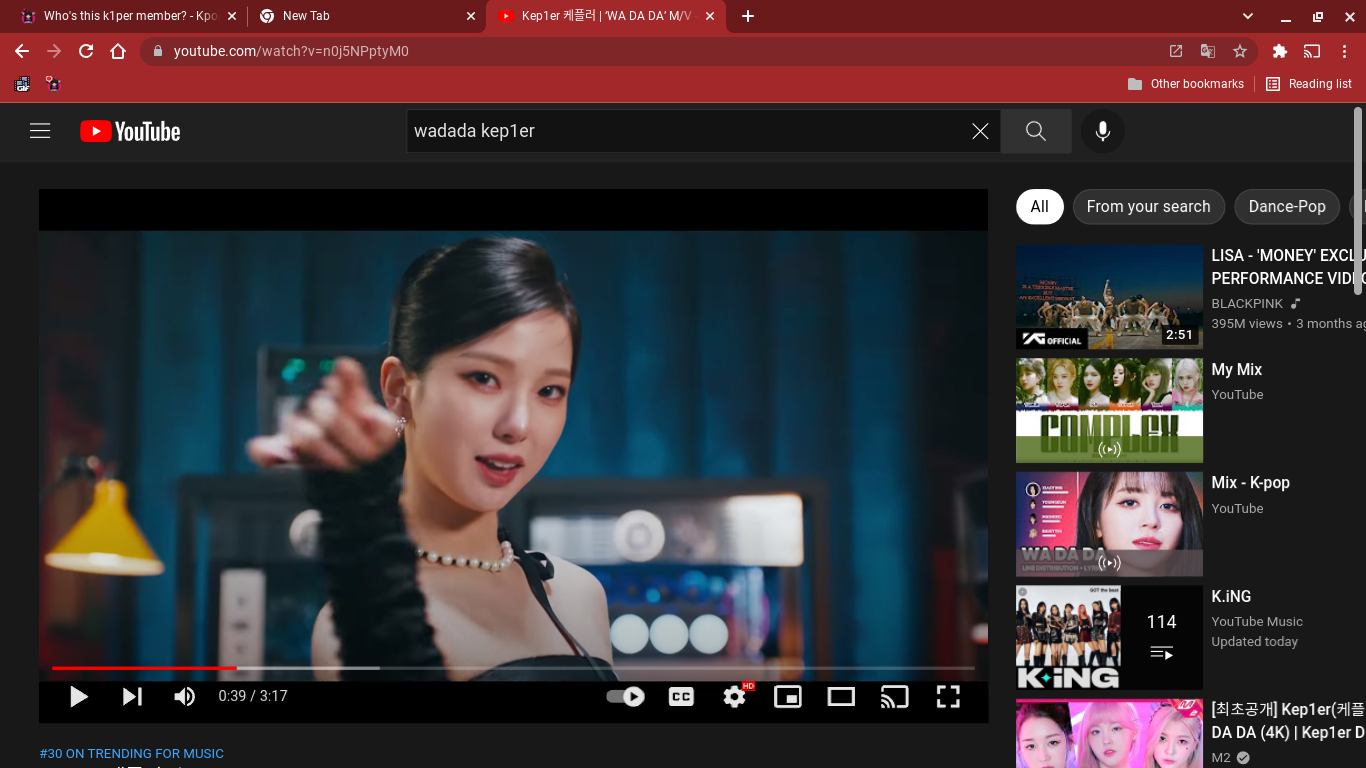Viewport: 1366px width, 768px height.
Task: Select the Dance-Pop chip
Action: point(1287,207)
